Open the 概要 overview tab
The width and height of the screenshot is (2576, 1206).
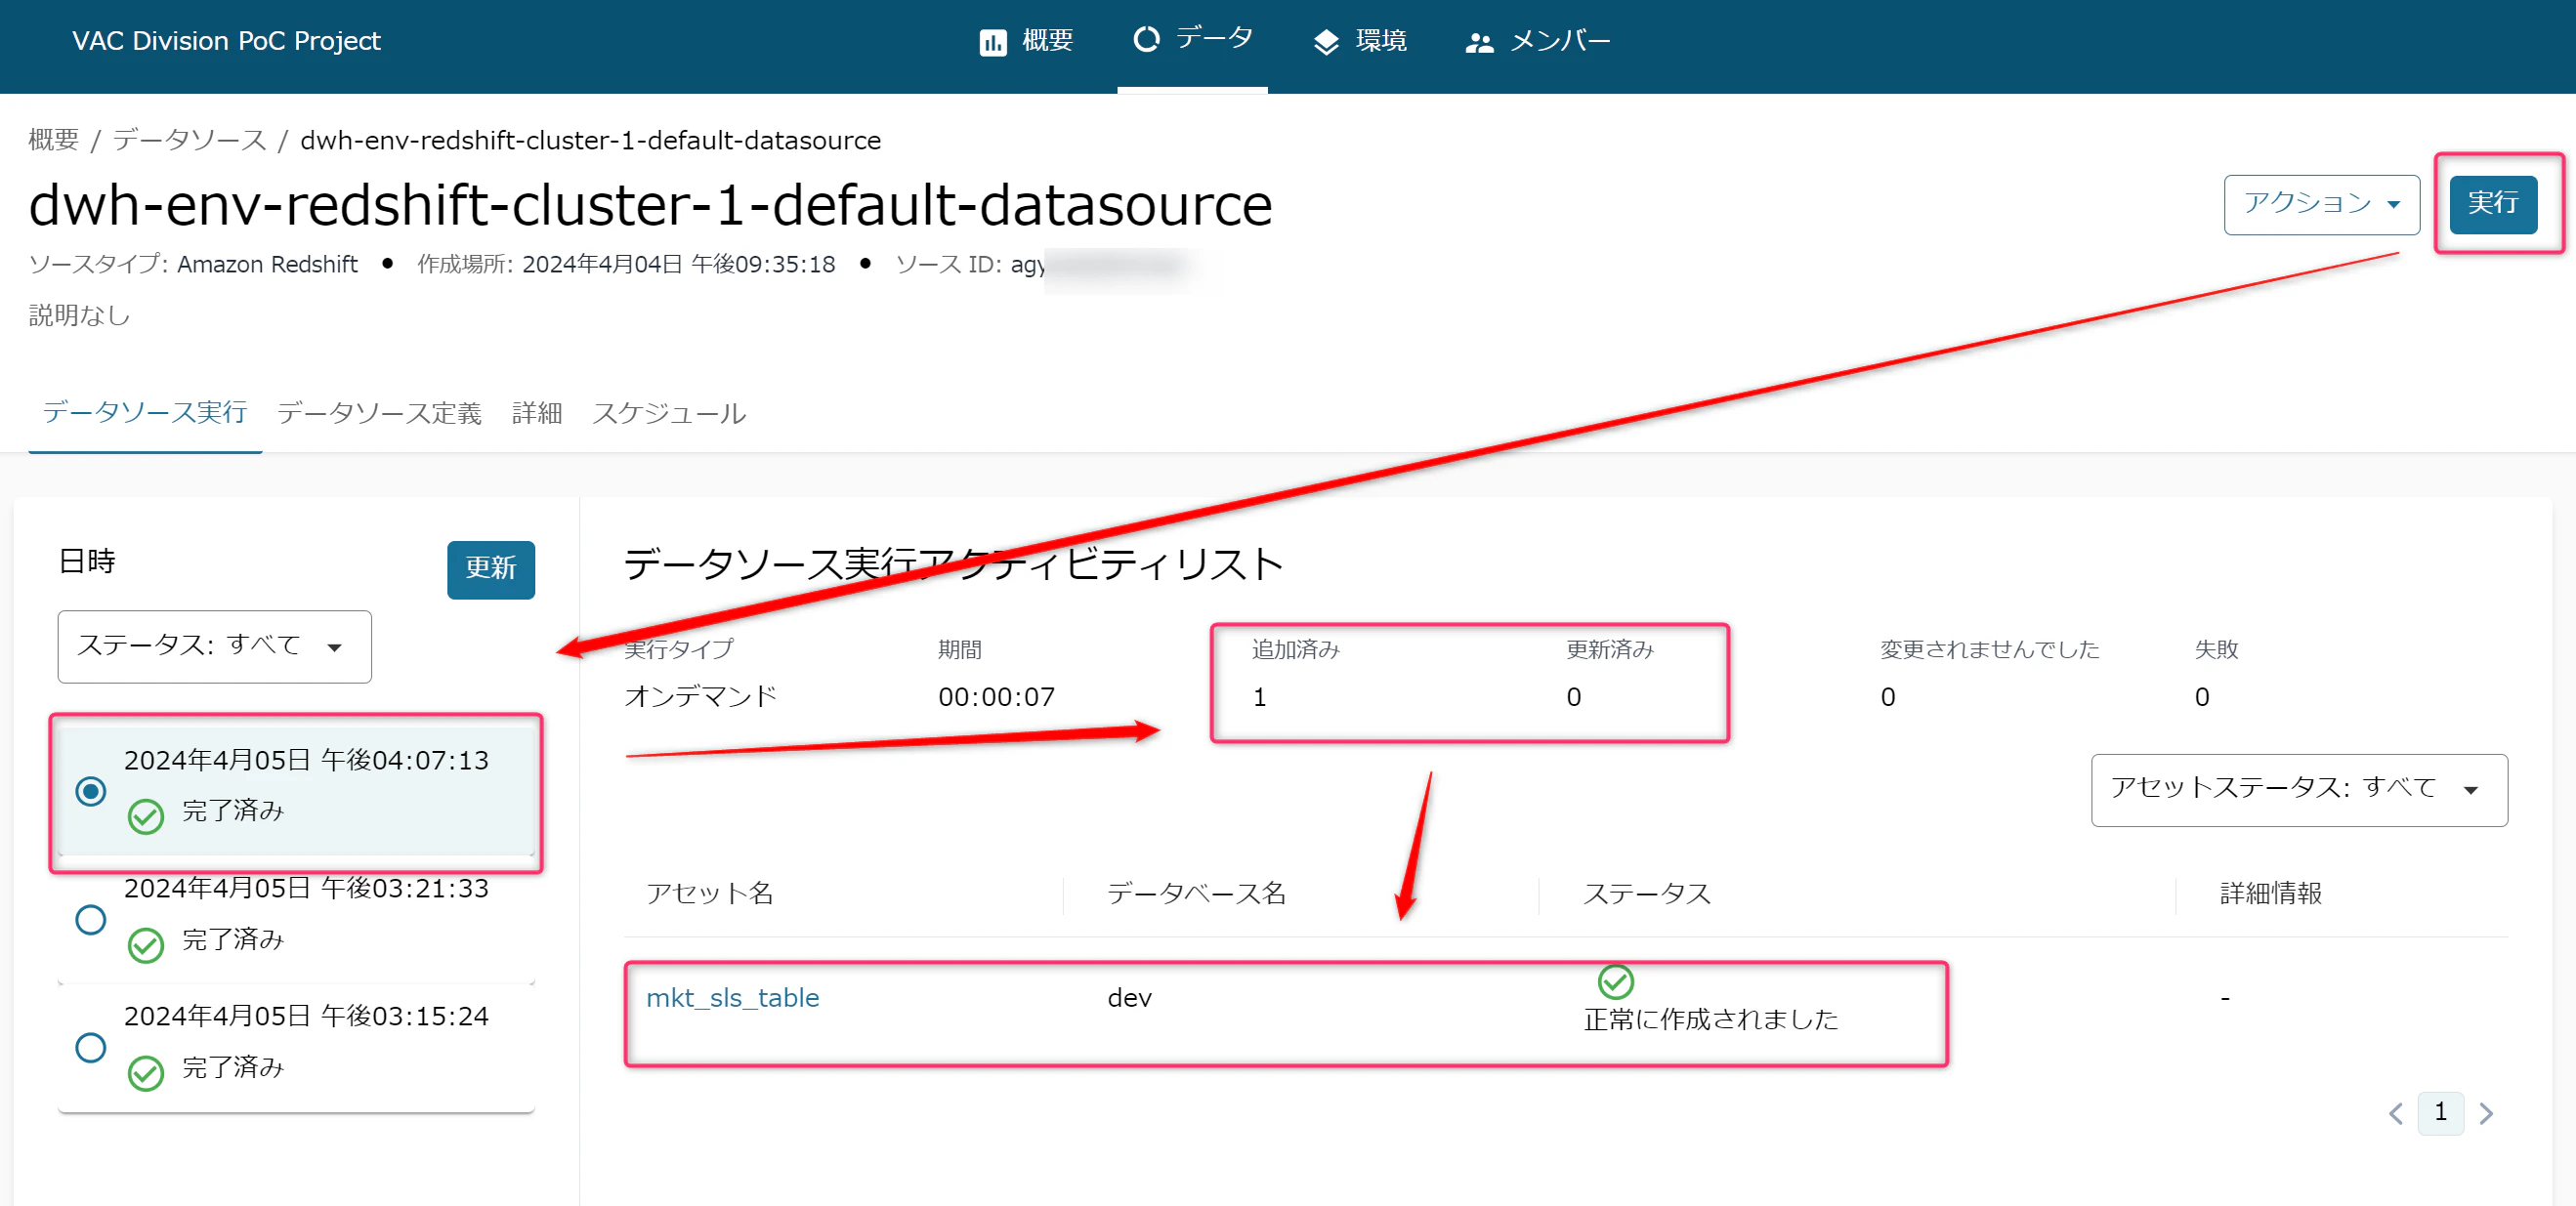(x=1026, y=41)
